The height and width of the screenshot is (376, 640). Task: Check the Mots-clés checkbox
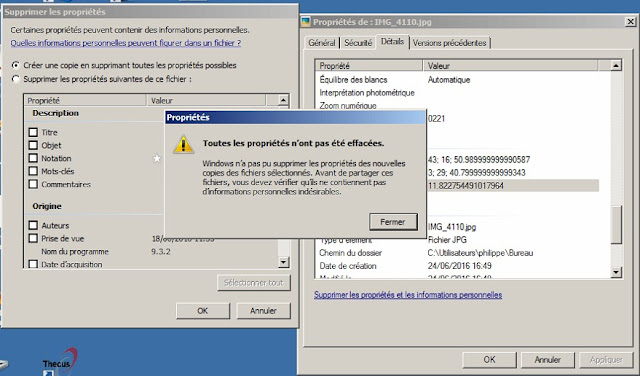click(33, 171)
